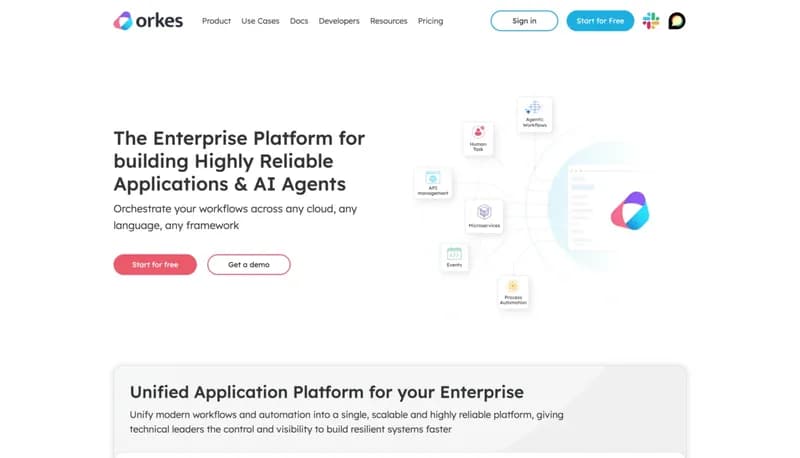800x458 pixels.
Task: Open the Use Cases menu
Action: point(260,21)
